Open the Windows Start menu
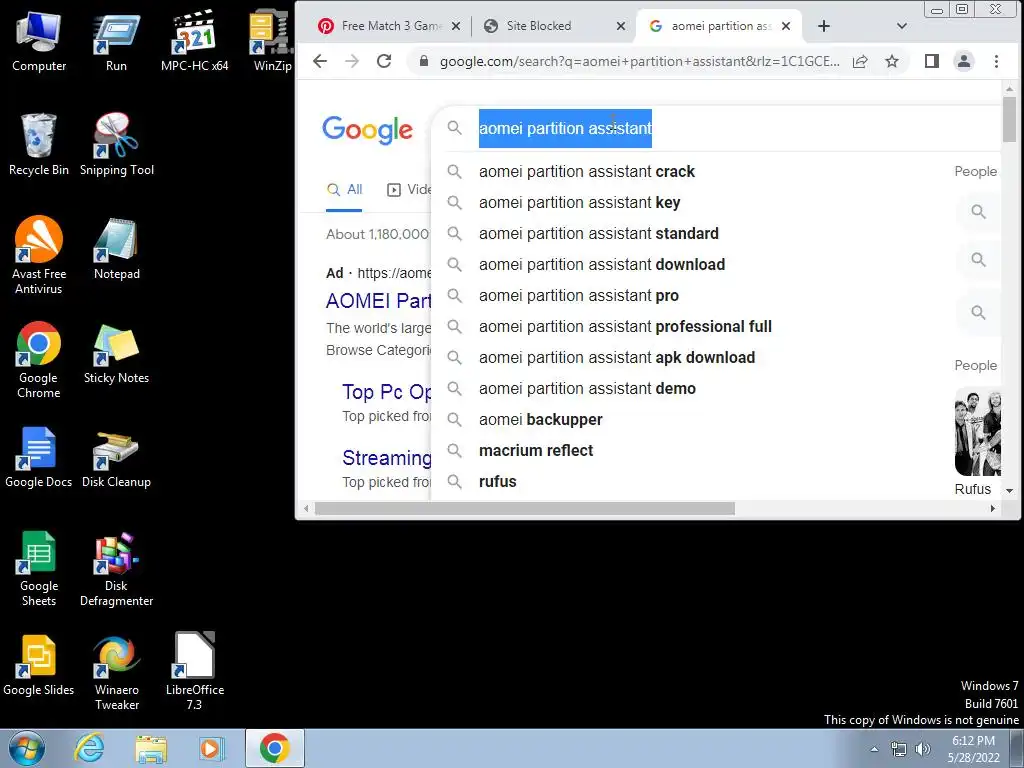The image size is (1024, 768). [27, 748]
